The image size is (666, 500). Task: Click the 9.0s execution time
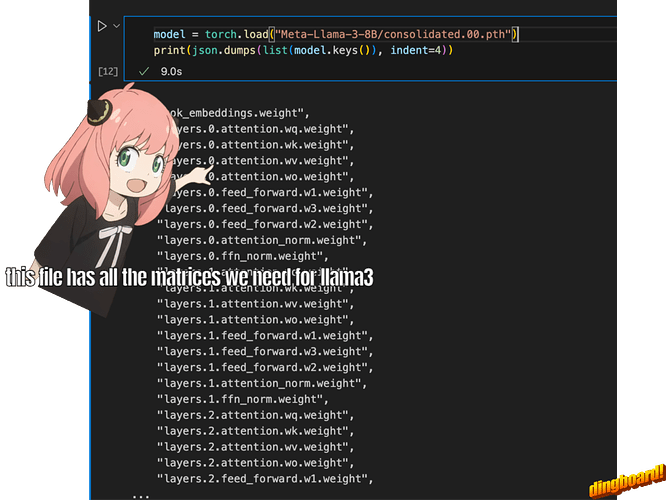pos(171,71)
